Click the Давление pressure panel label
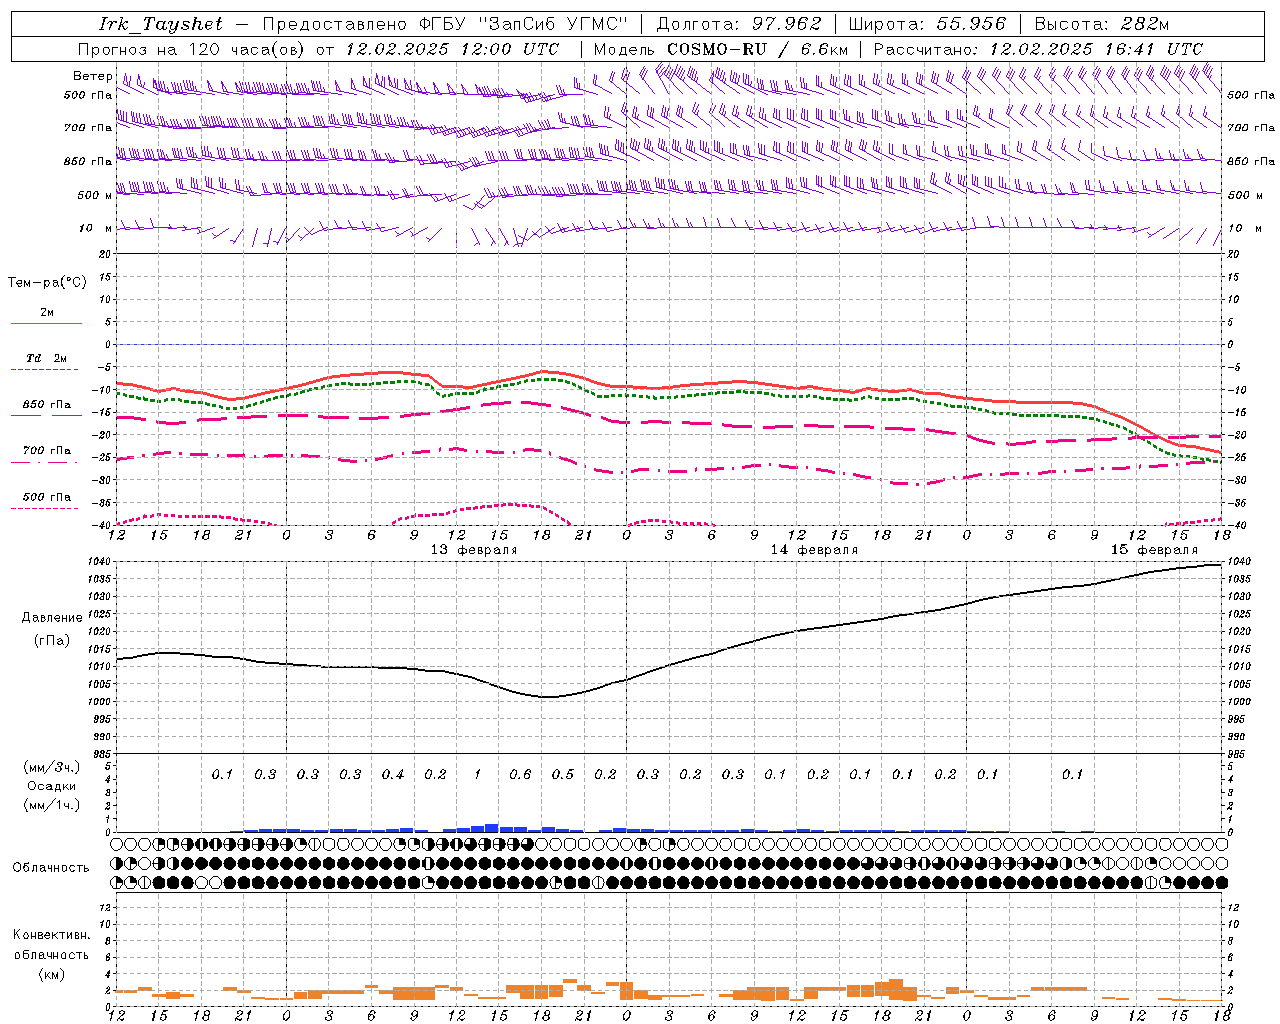Image resolution: width=1280 pixels, height=1024 pixels. [52, 618]
